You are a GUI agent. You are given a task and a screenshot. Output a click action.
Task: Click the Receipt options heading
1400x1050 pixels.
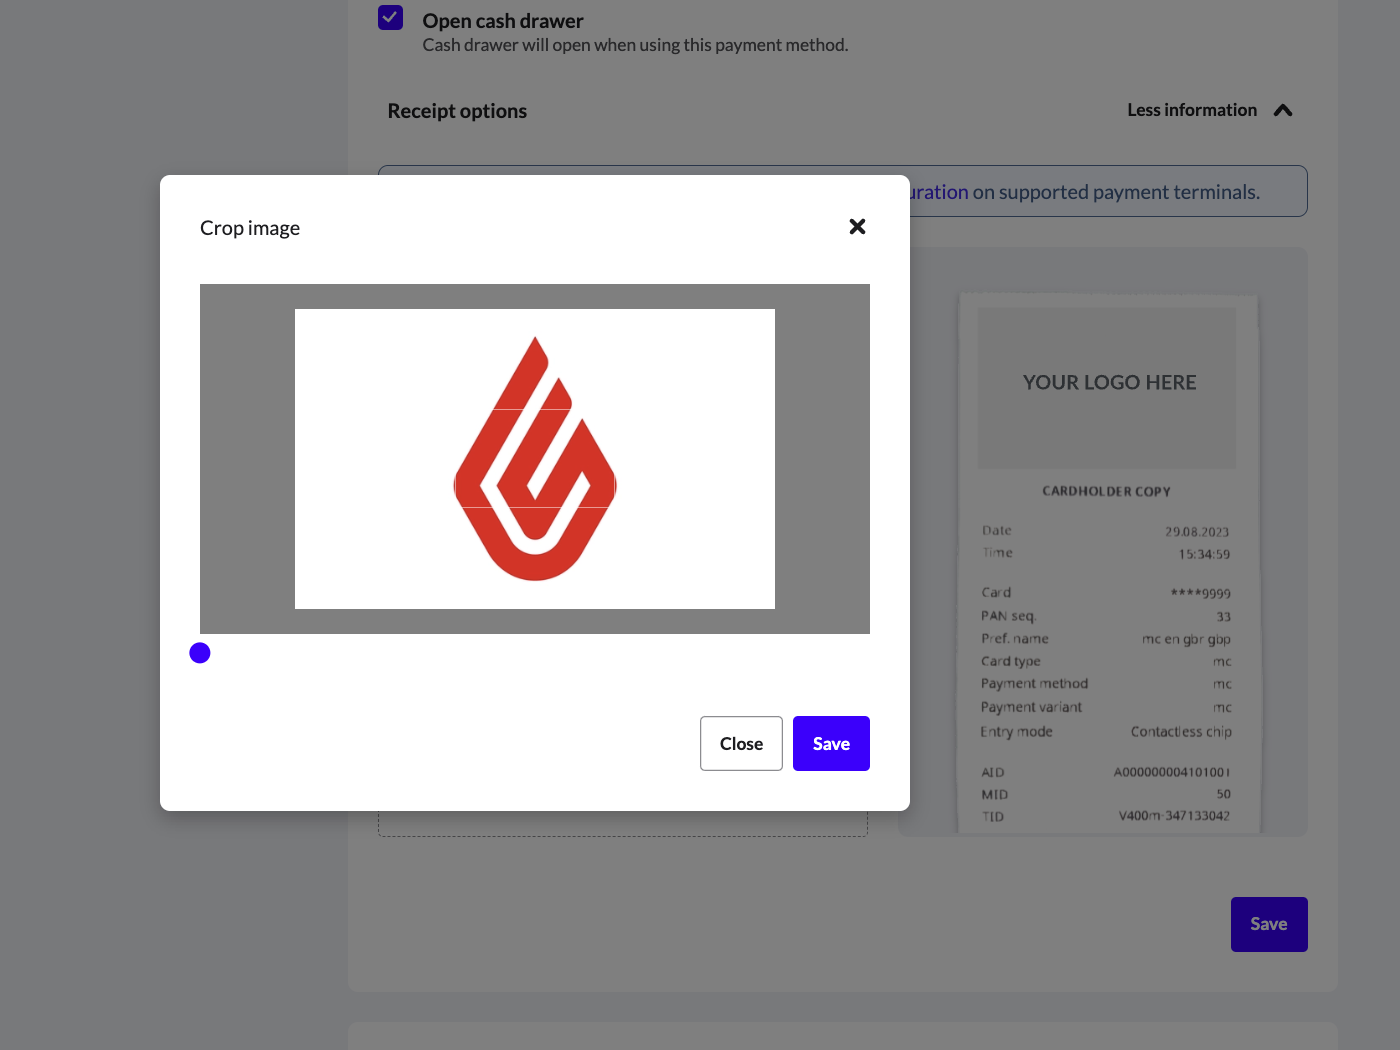pyautogui.click(x=457, y=111)
